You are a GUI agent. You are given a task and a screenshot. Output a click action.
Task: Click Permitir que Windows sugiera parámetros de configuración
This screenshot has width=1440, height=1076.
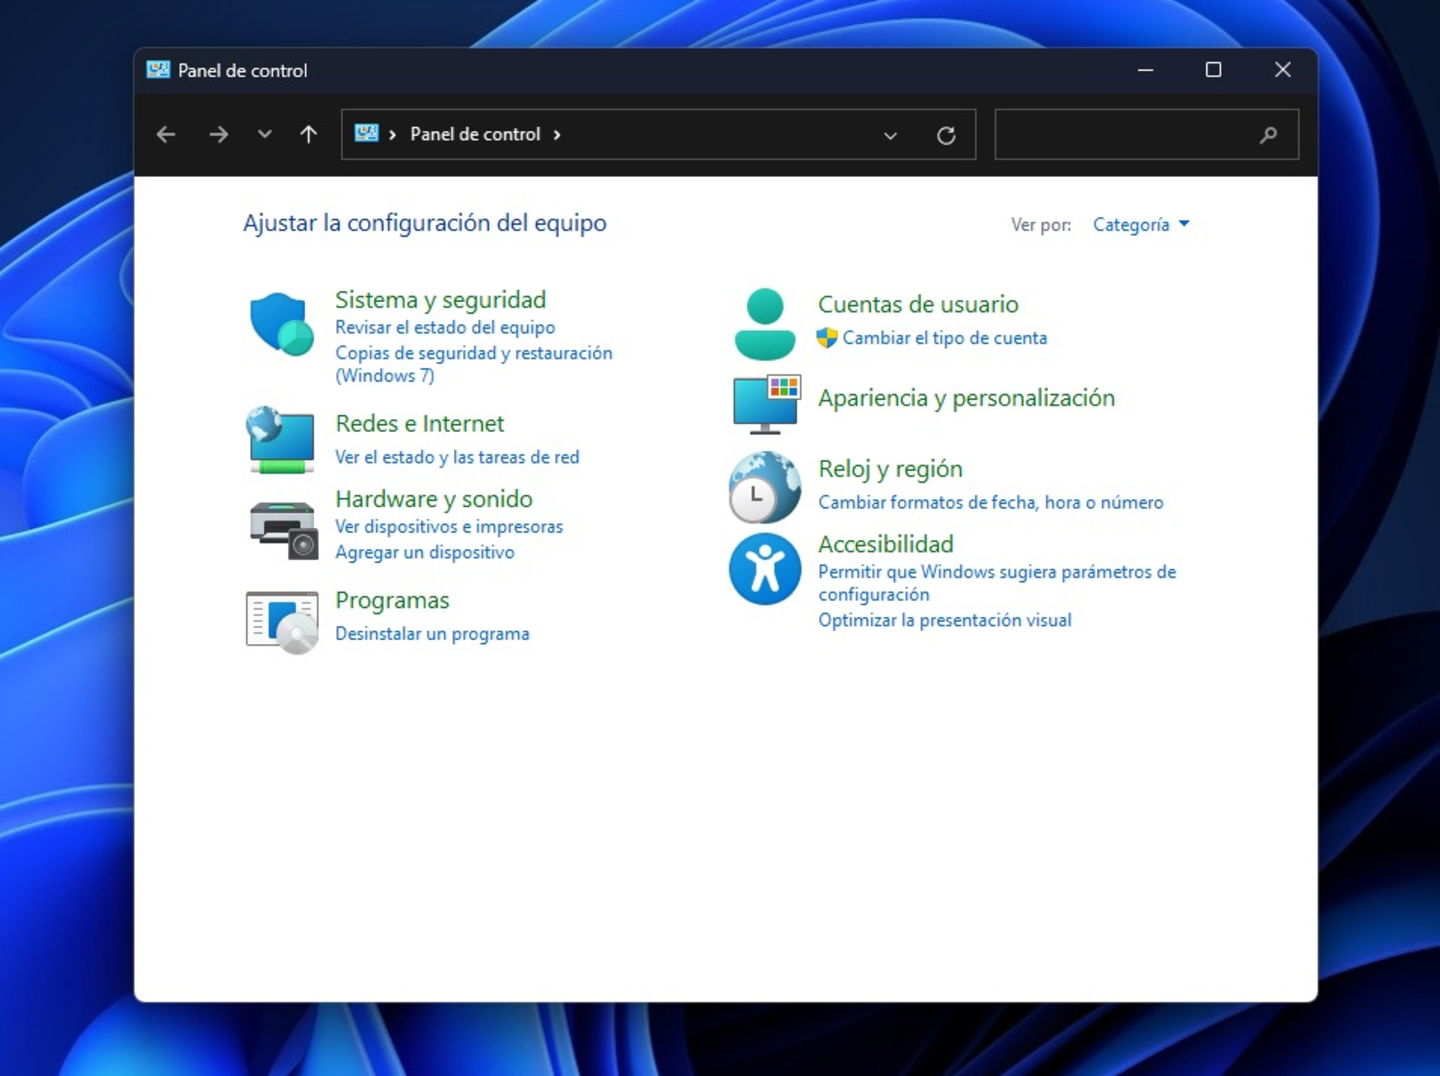point(997,583)
